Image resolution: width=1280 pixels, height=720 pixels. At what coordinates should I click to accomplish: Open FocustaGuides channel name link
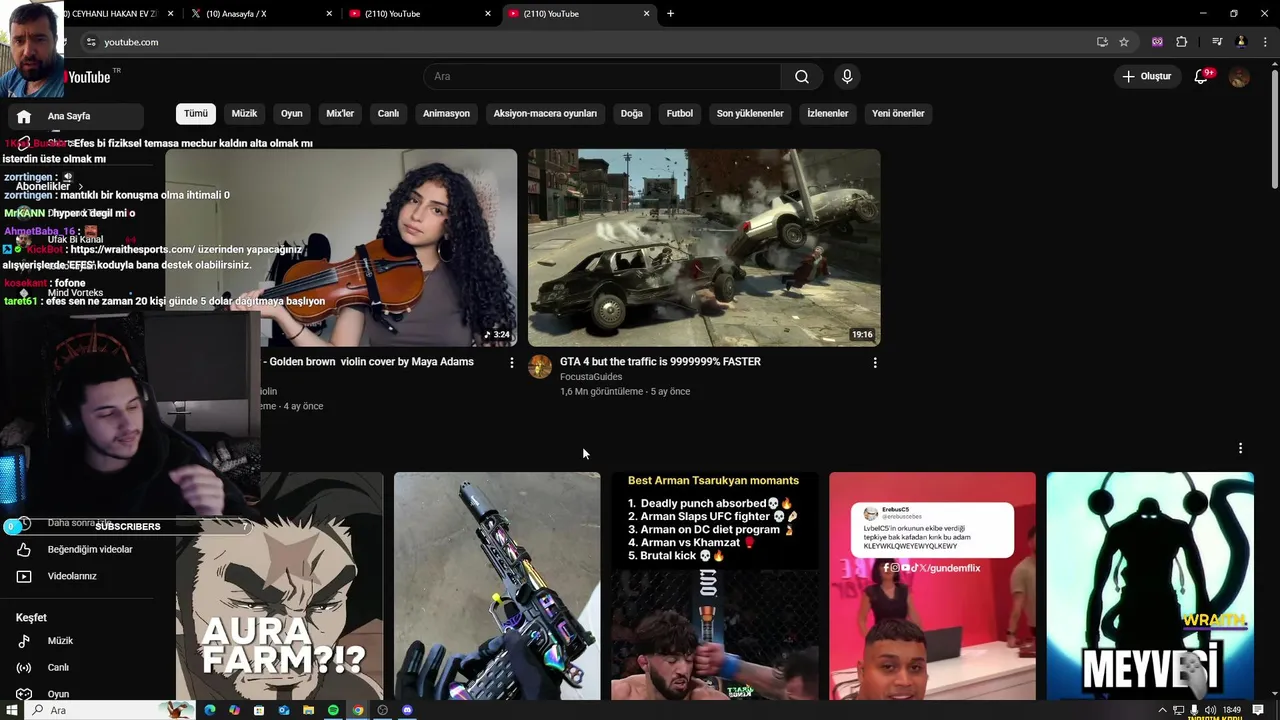[591, 377]
